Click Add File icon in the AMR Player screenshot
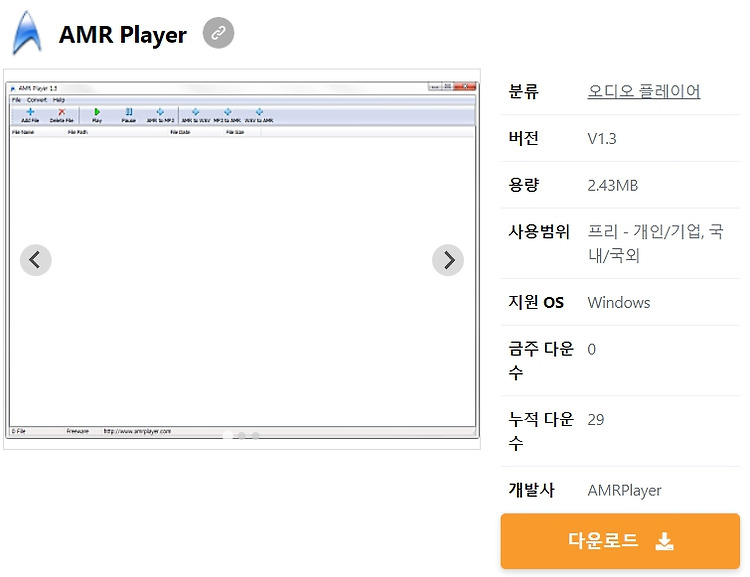This screenshot has height=577, width=750. [x=30, y=115]
